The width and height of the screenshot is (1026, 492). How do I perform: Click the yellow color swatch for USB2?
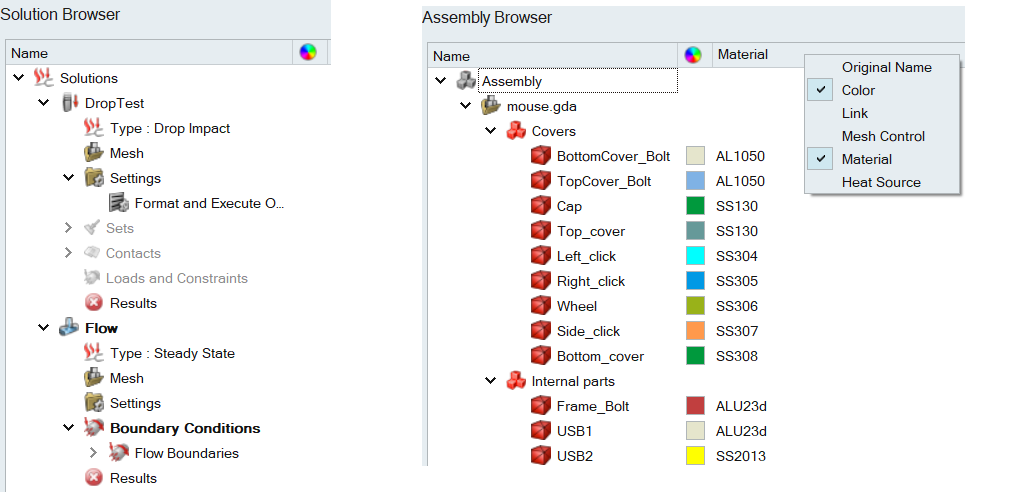(696, 456)
